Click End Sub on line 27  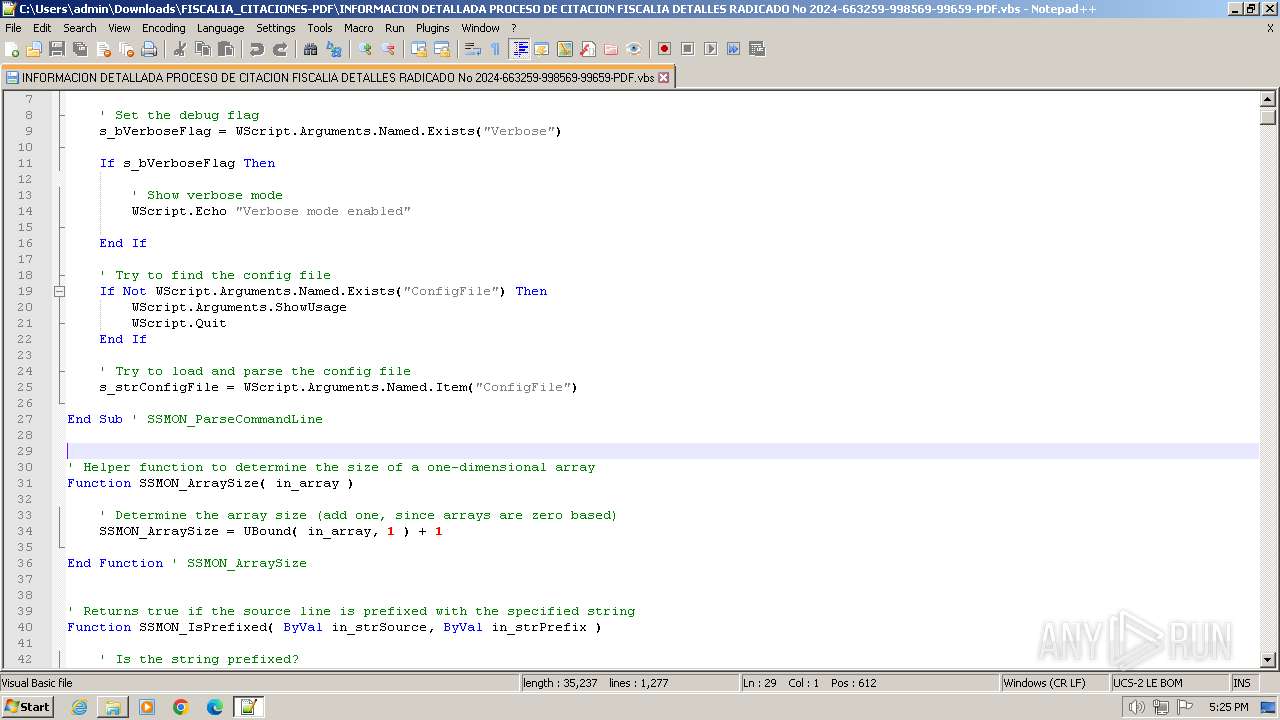pos(95,419)
